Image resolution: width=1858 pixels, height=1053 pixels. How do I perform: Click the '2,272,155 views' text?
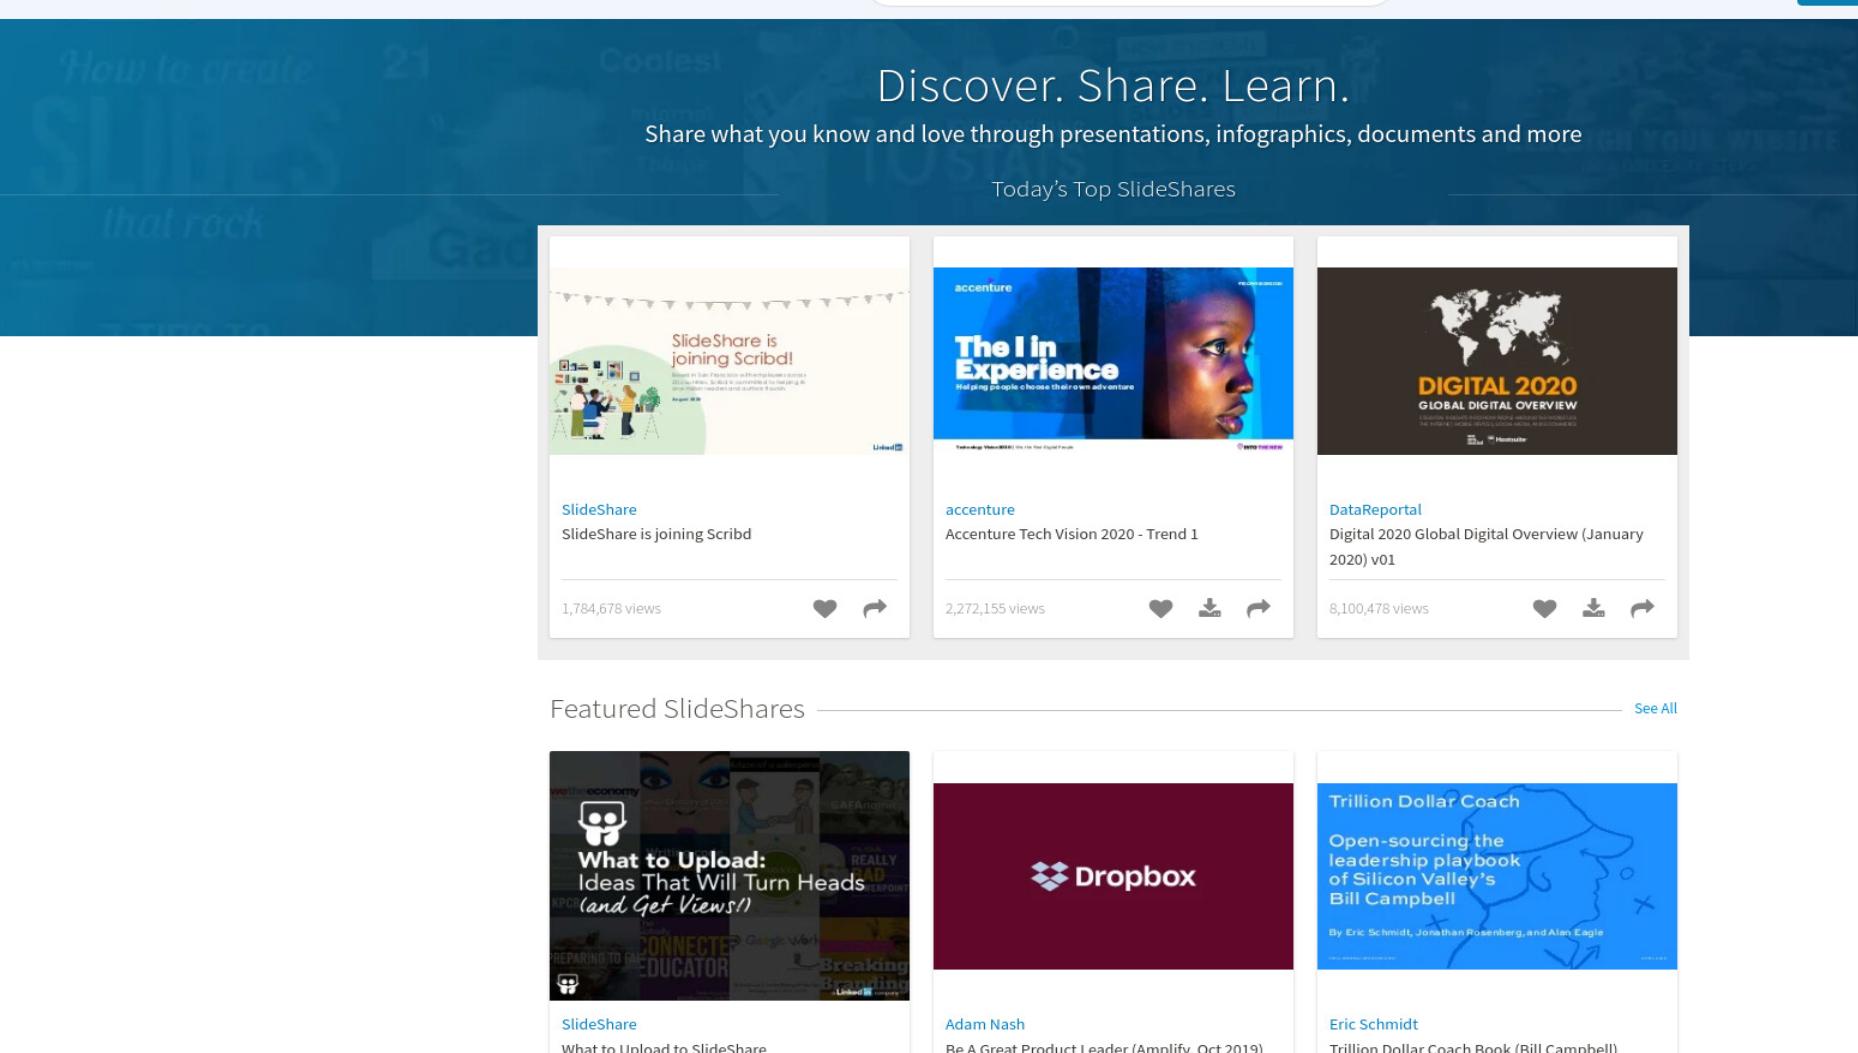(995, 608)
